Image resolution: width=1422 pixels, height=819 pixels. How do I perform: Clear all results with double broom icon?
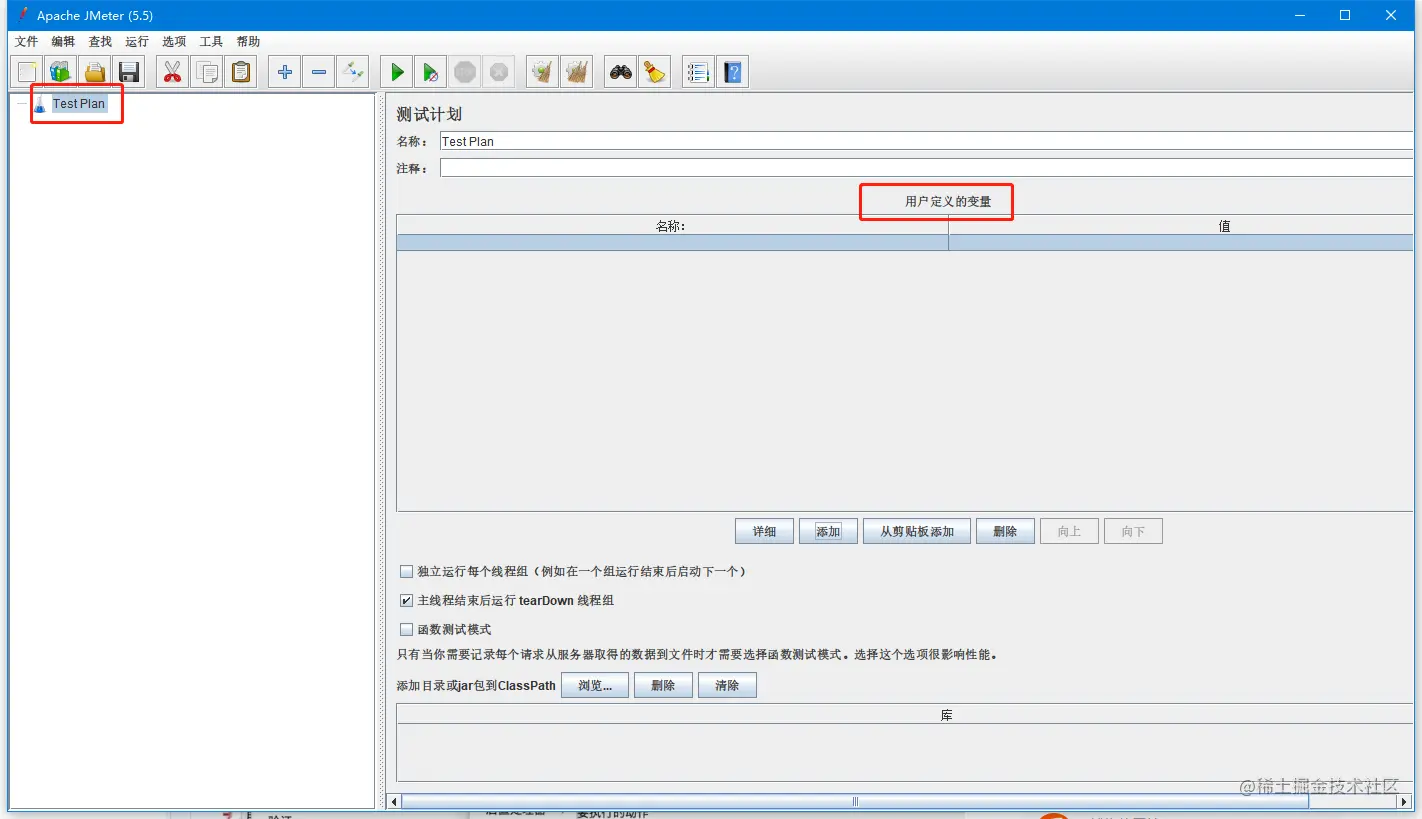pos(577,72)
